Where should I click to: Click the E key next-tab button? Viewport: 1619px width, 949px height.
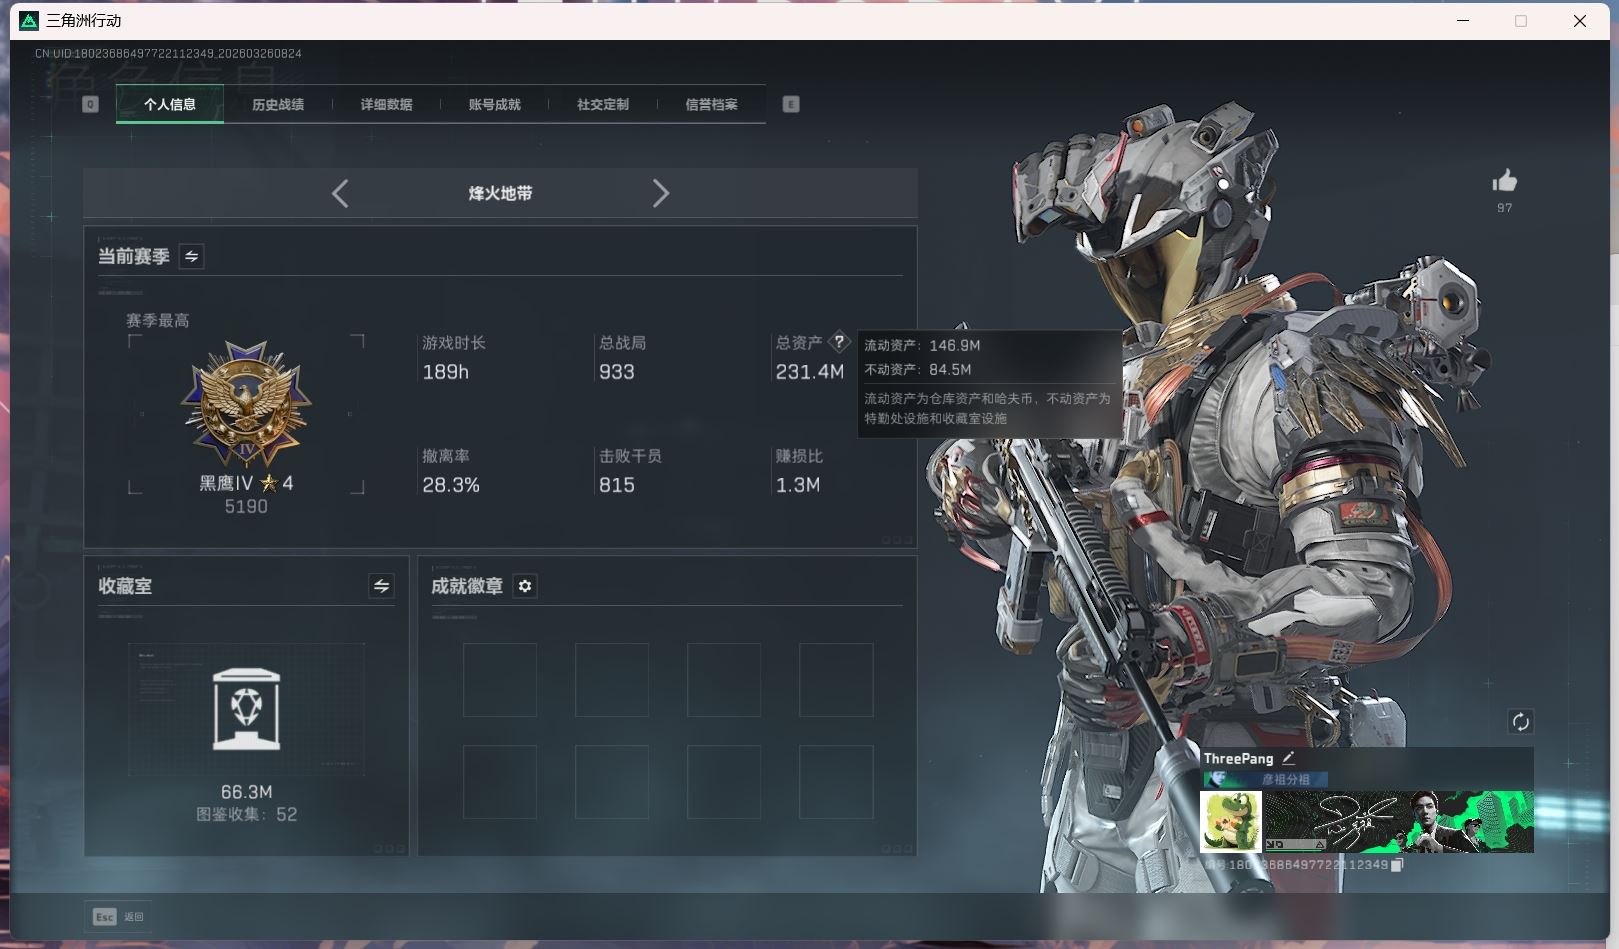click(x=791, y=104)
